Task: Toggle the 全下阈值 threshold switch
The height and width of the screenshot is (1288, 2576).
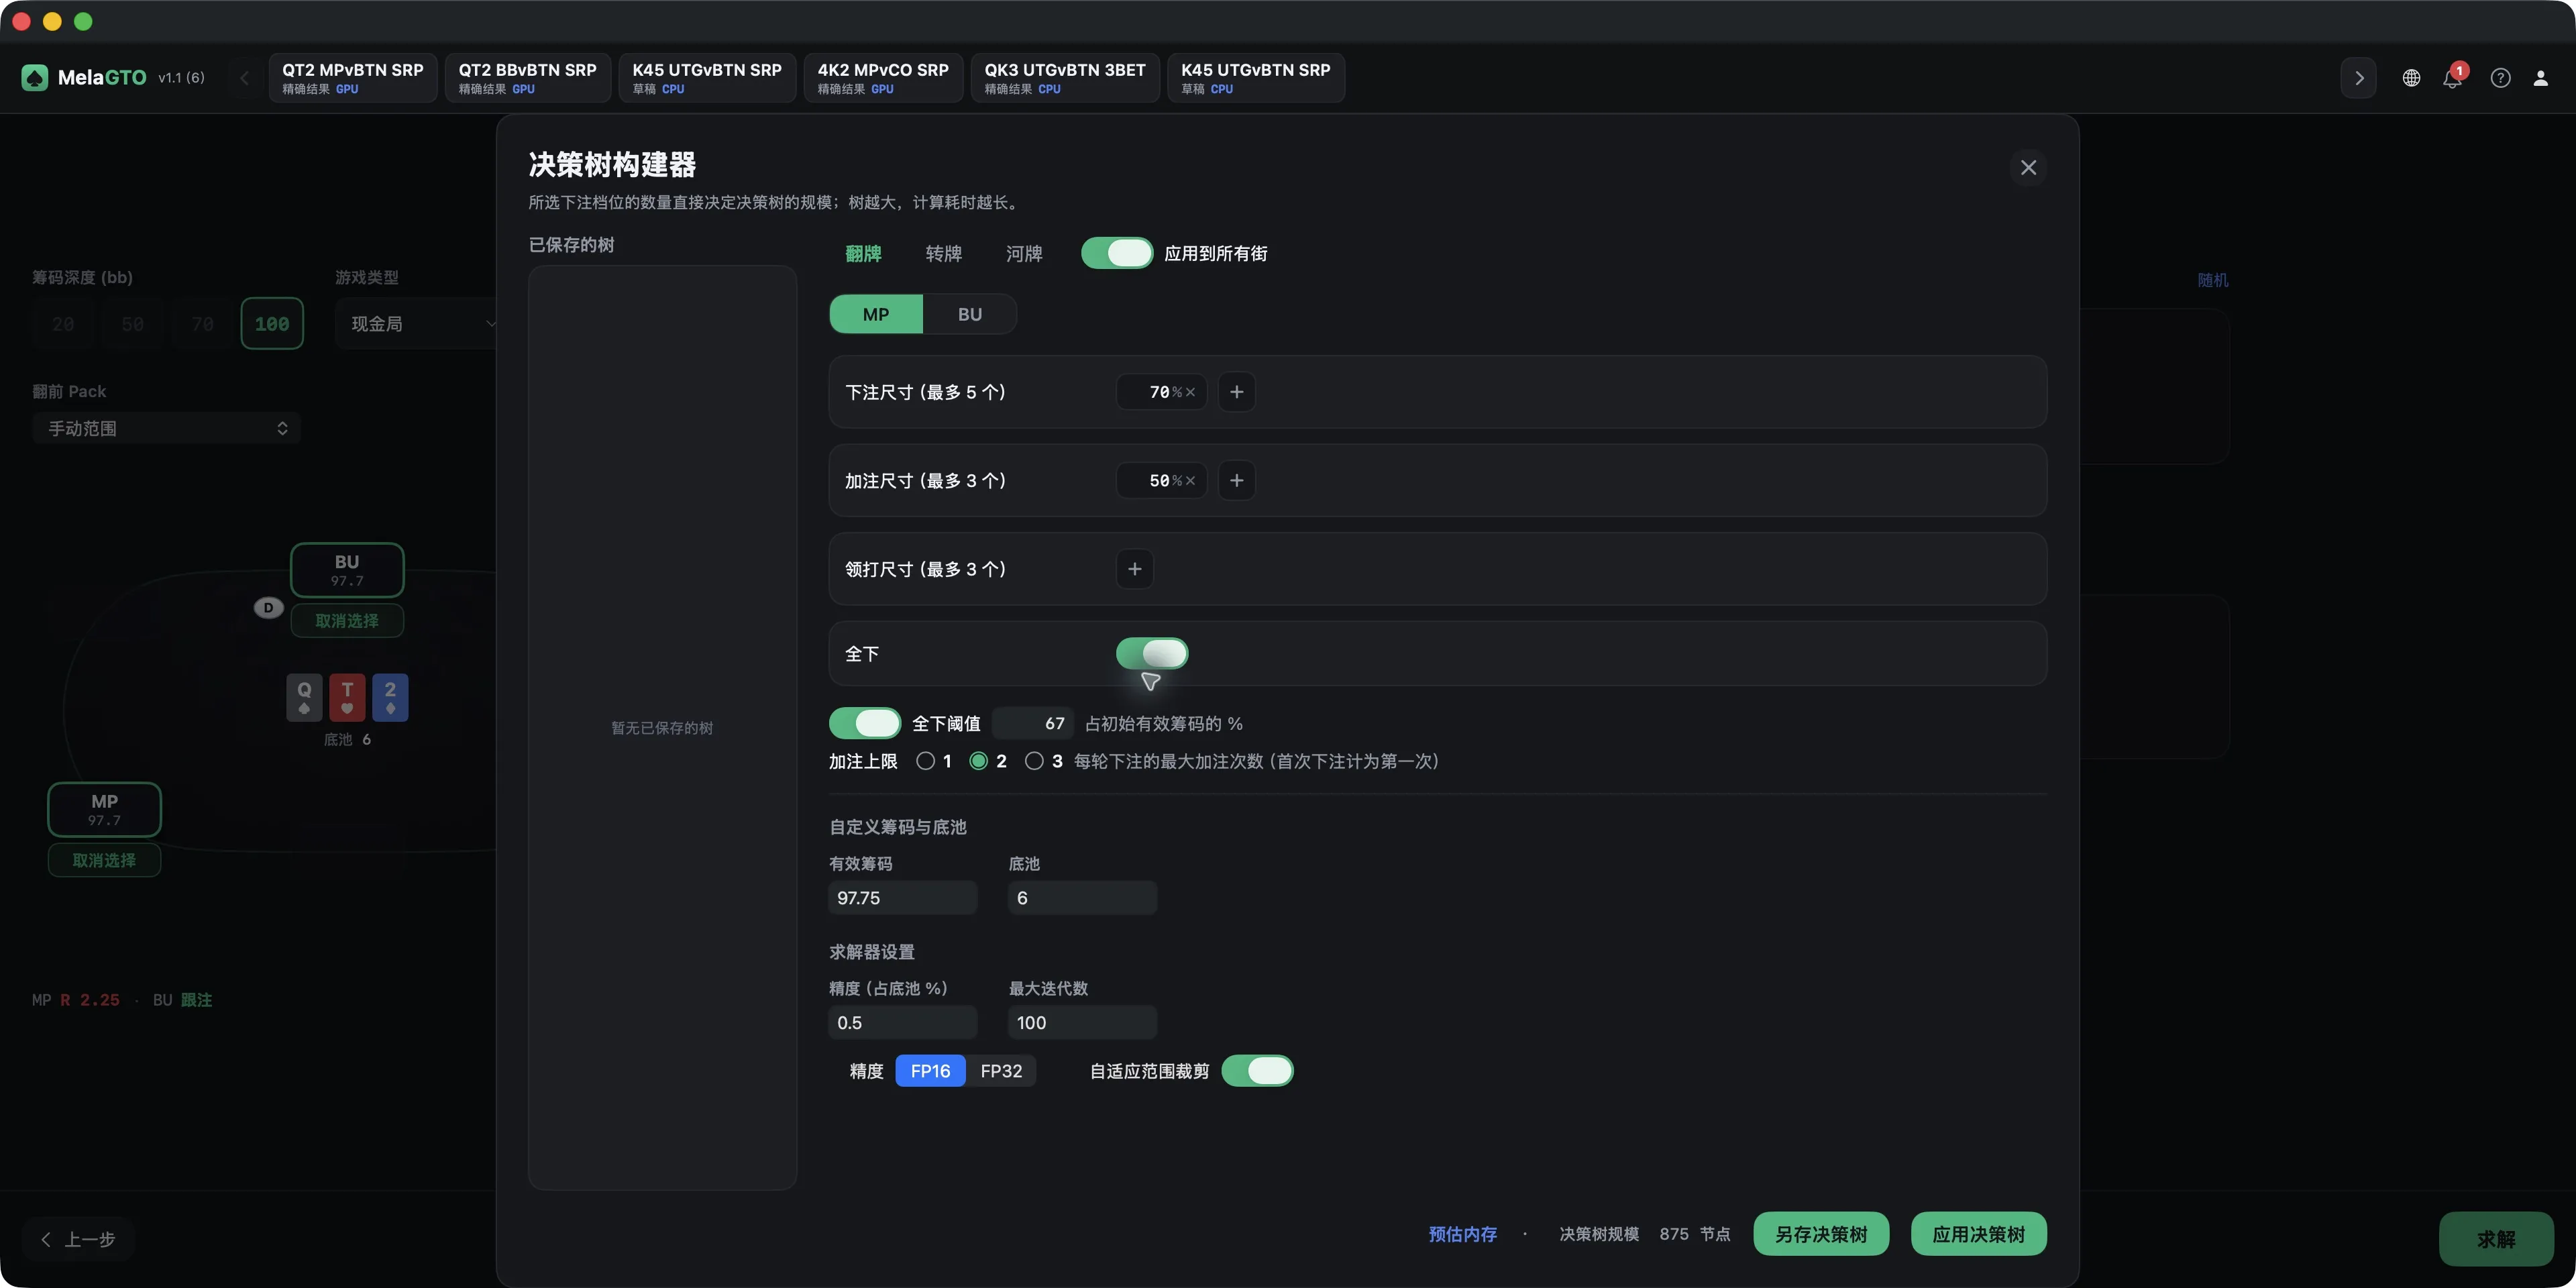Action: coord(865,723)
